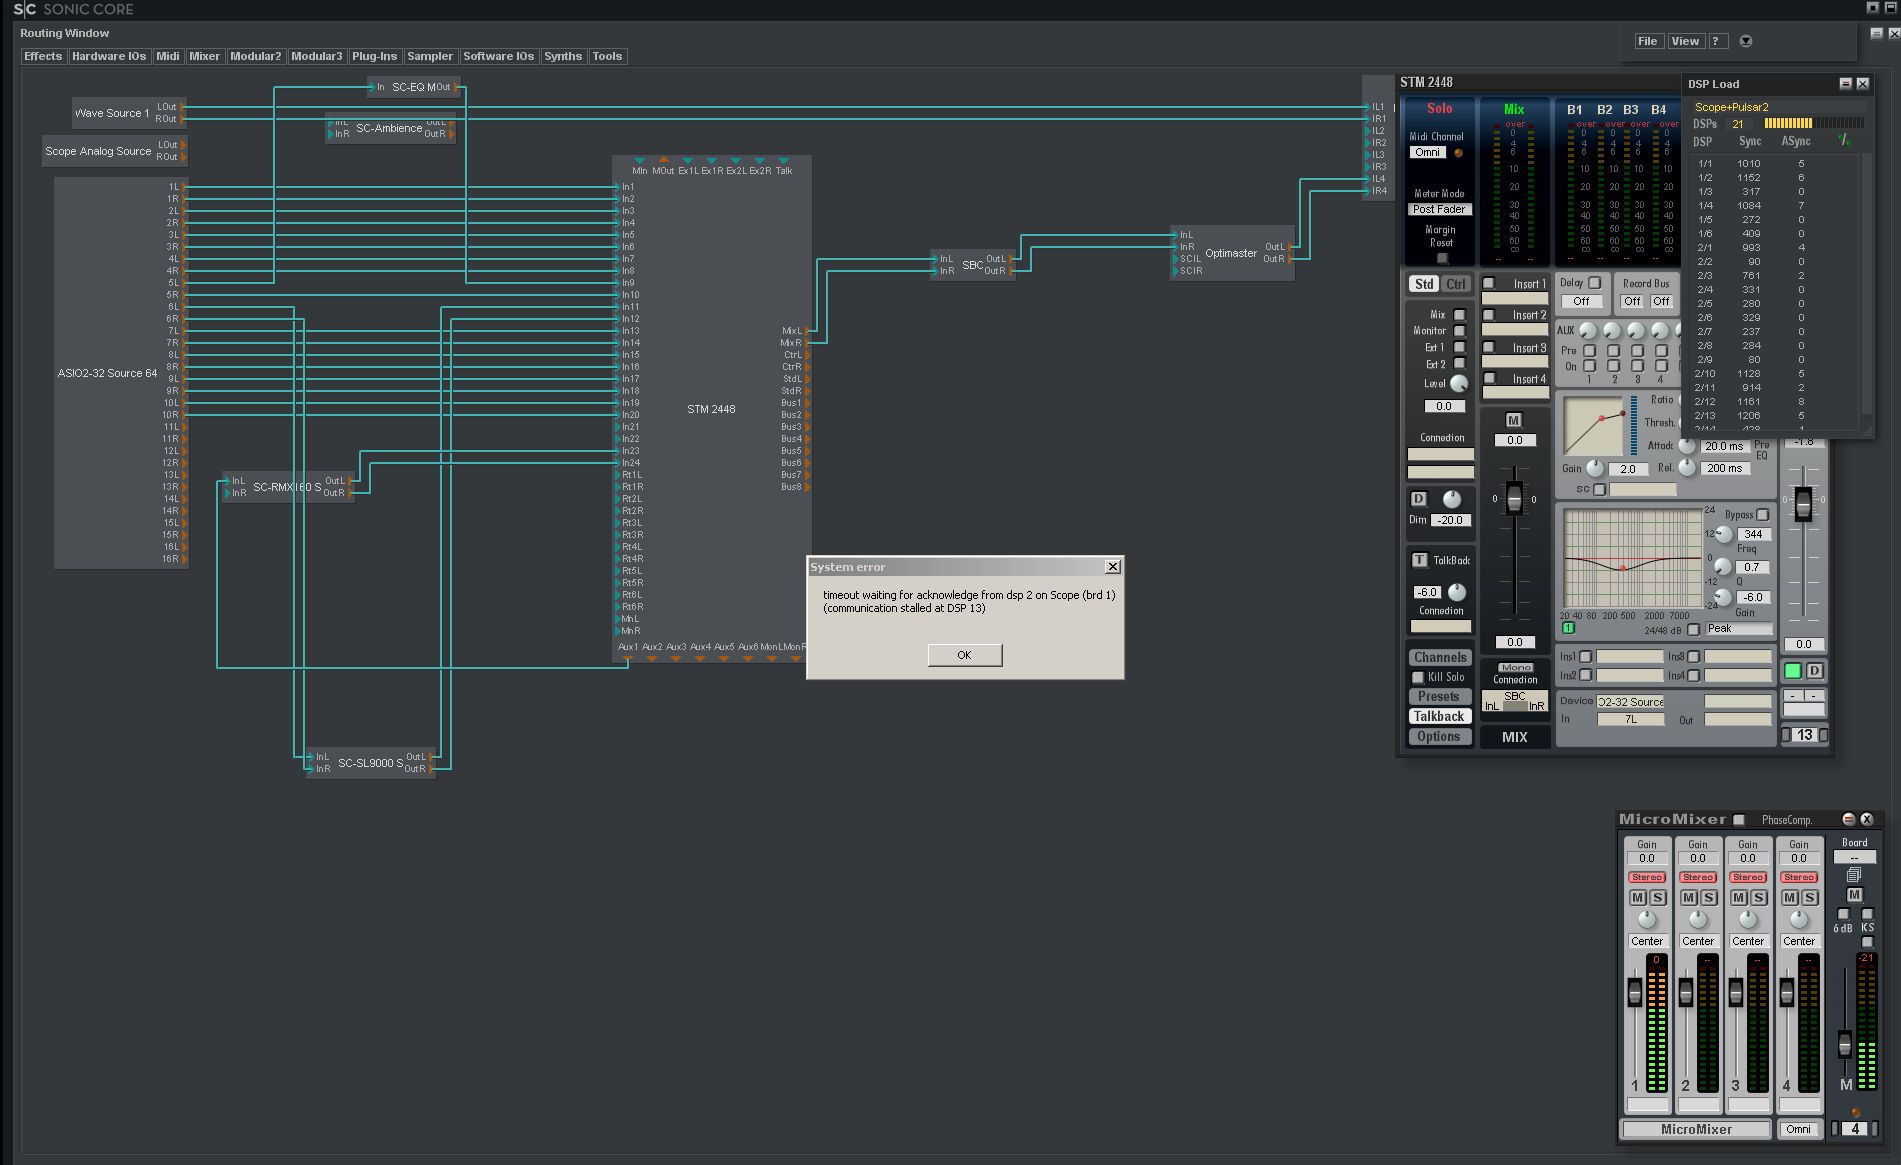Select the Optimaster module

coord(1232,253)
